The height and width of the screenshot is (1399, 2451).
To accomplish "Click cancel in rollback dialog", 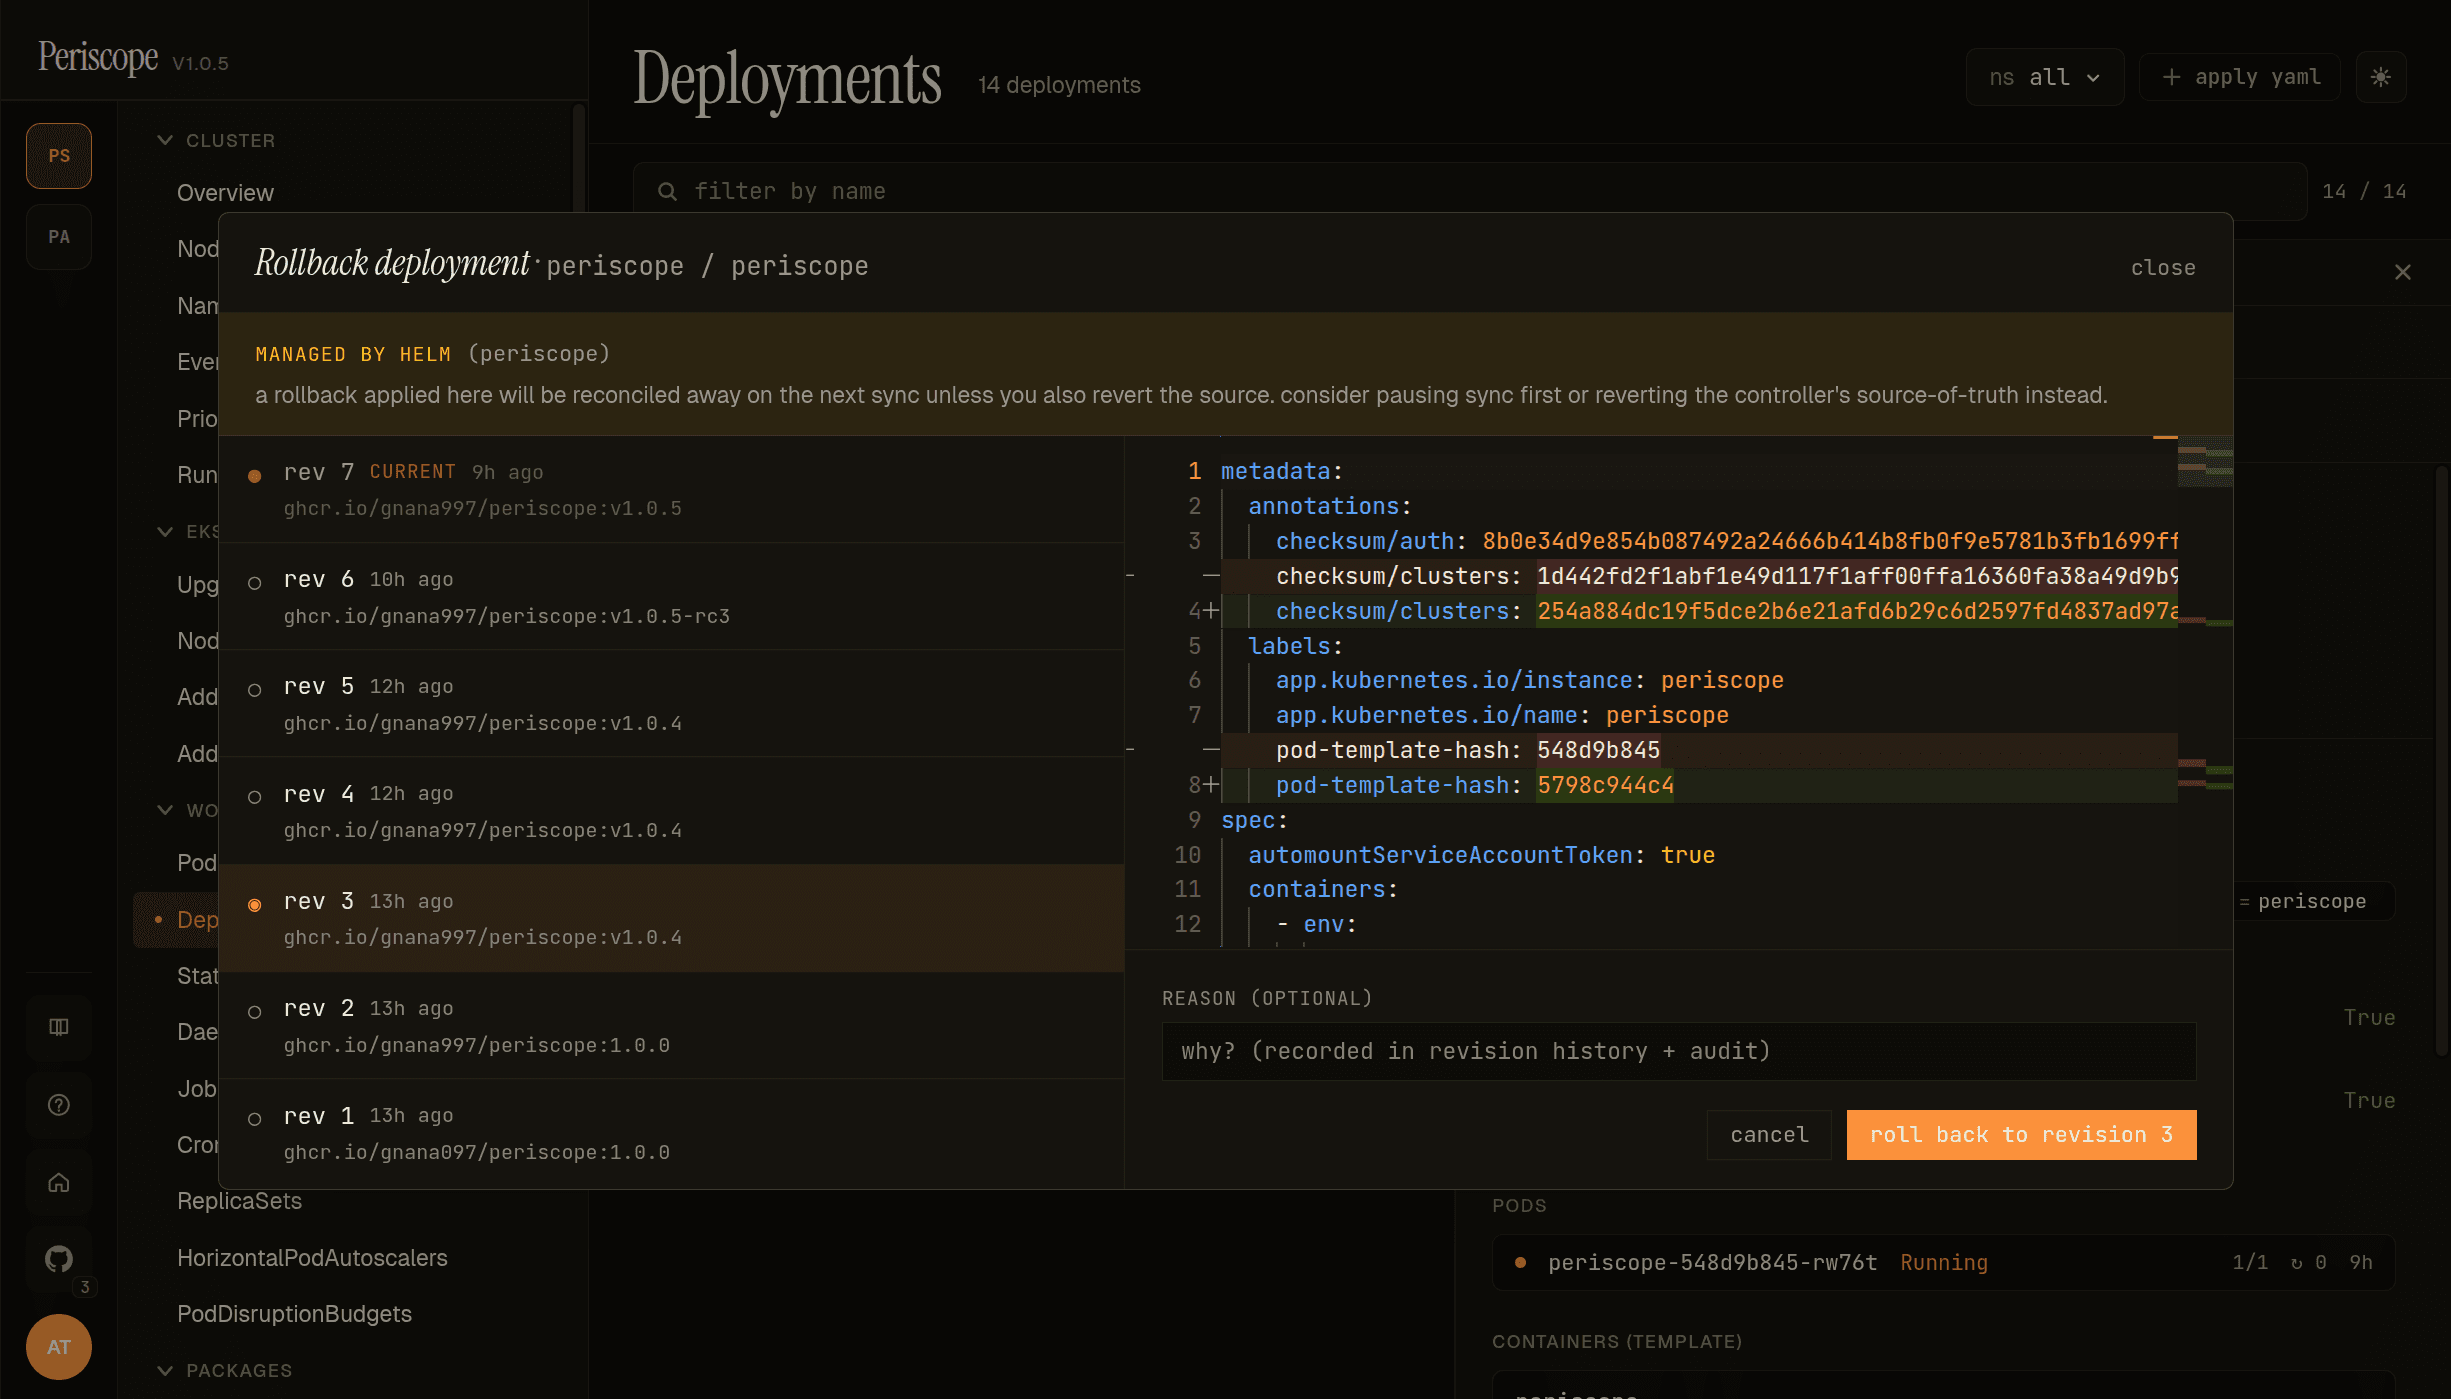I will pyautogui.click(x=1769, y=1134).
